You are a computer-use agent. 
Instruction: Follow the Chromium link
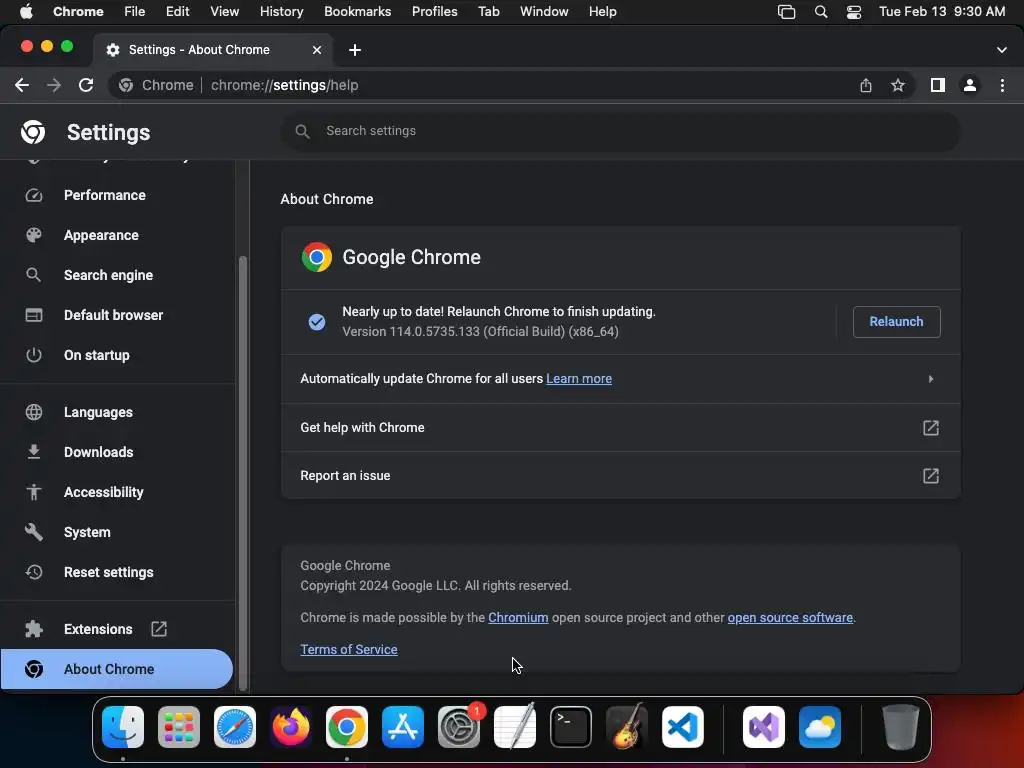[518, 618]
